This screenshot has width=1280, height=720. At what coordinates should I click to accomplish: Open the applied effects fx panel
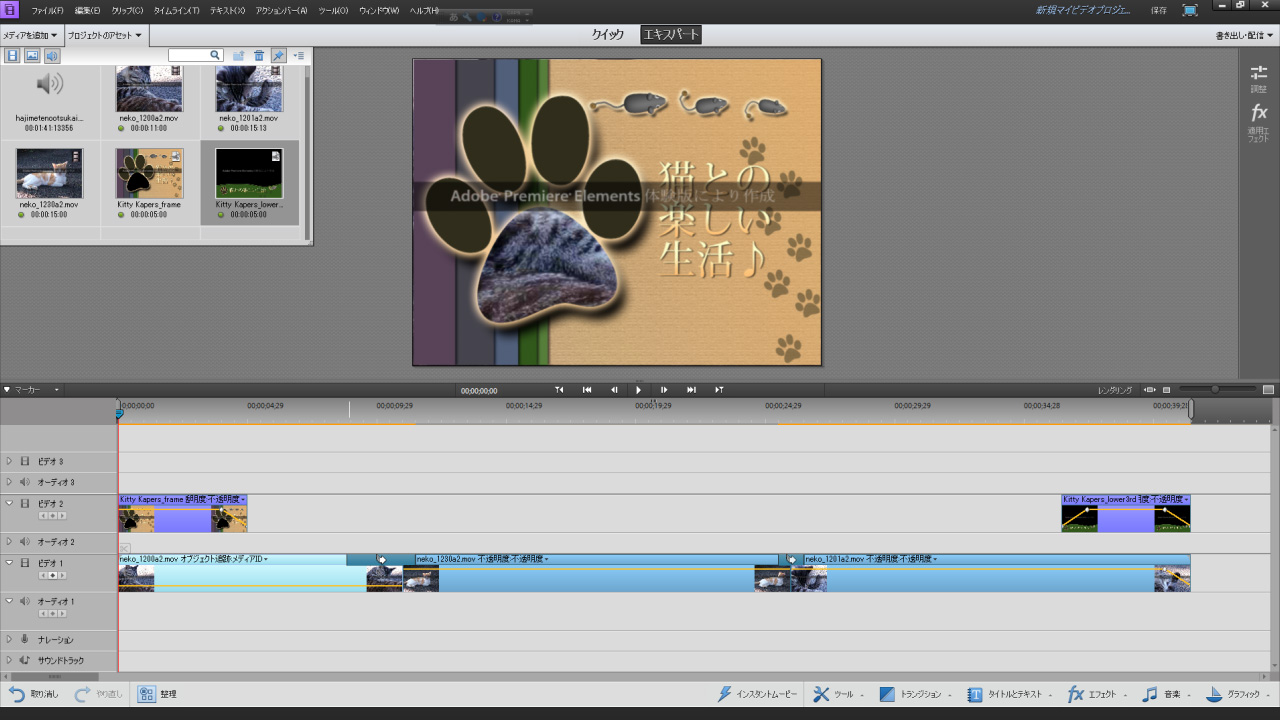click(x=1258, y=113)
